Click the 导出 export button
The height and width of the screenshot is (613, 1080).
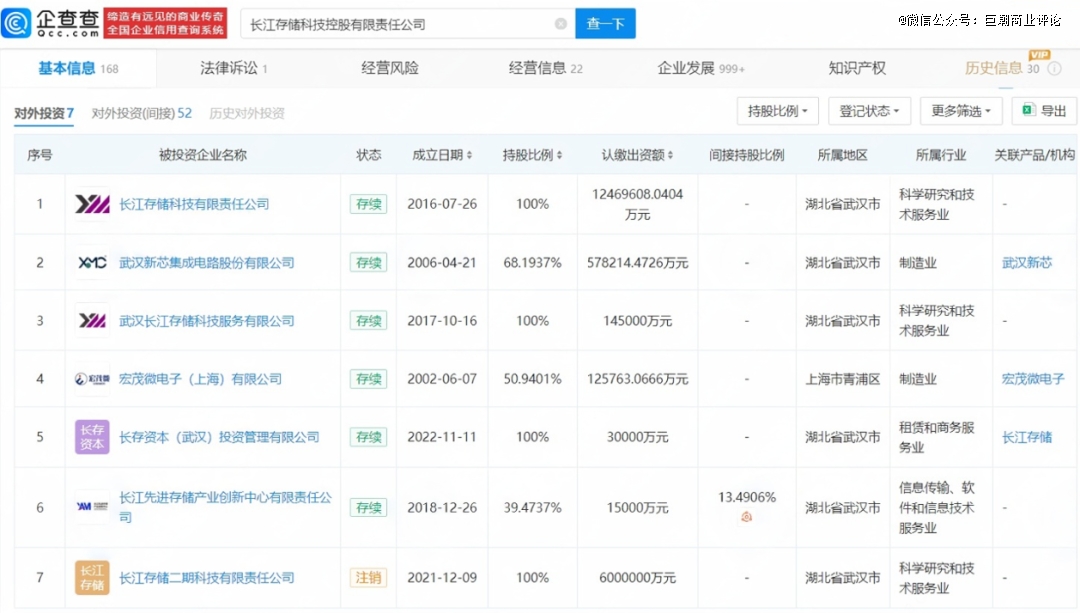(x=1044, y=111)
